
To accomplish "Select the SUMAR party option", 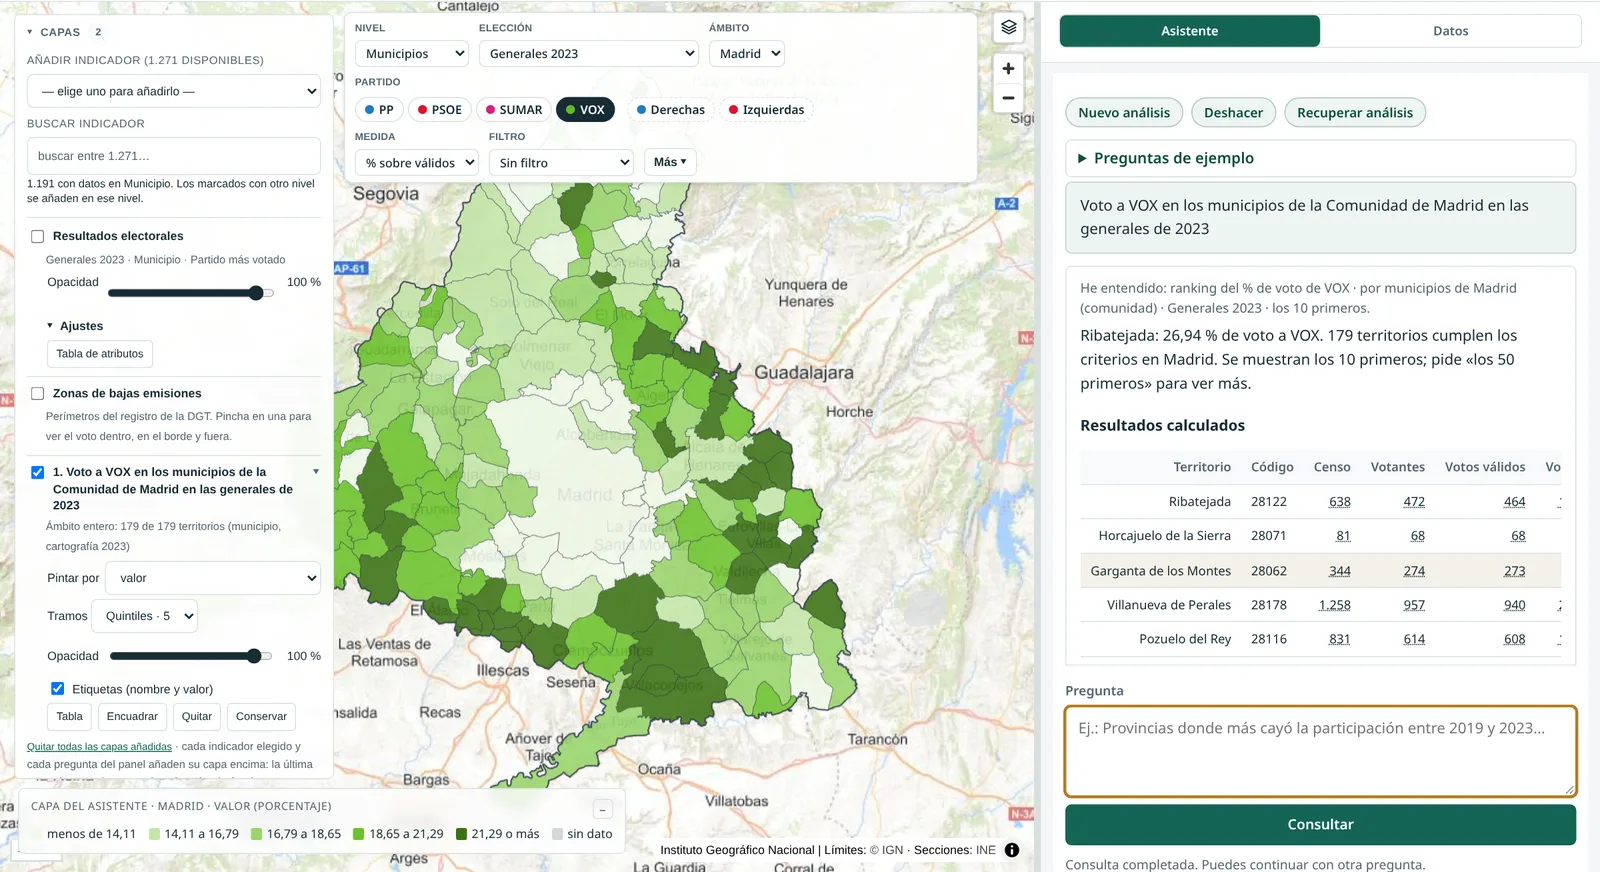I will [514, 110].
